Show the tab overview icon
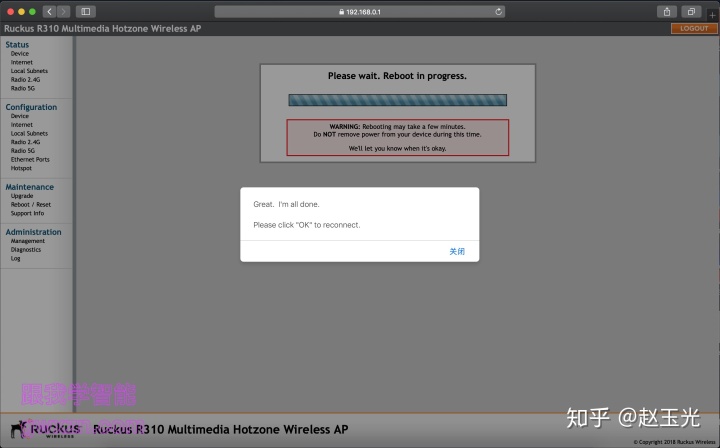This screenshot has width=720, height=448. [x=691, y=12]
